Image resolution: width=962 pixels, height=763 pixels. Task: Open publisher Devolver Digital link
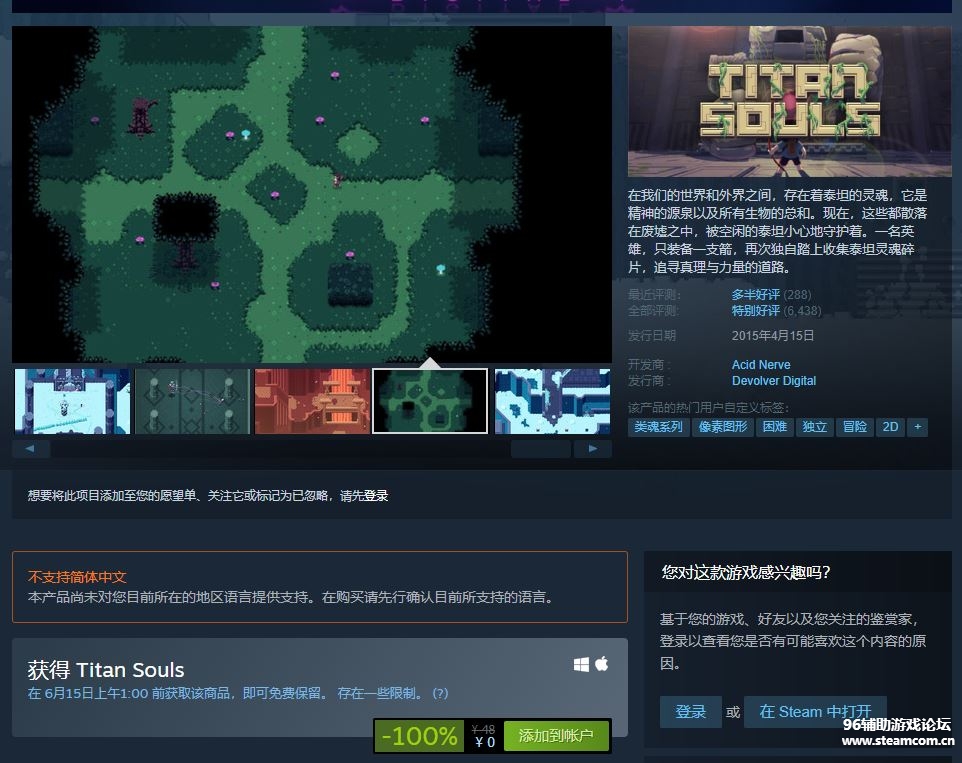click(x=773, y=381)
